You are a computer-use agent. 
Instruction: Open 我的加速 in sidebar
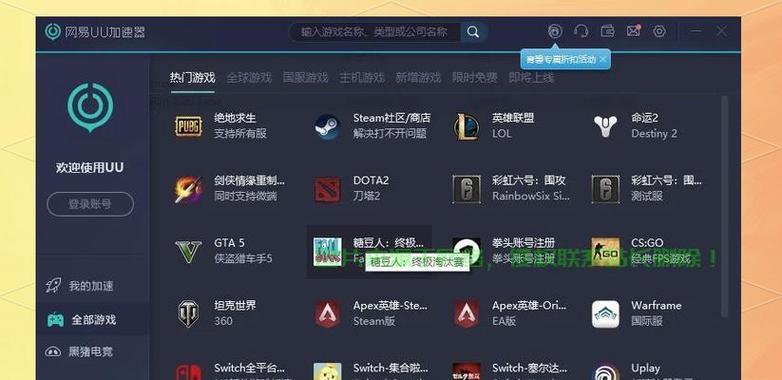point(92,286)
